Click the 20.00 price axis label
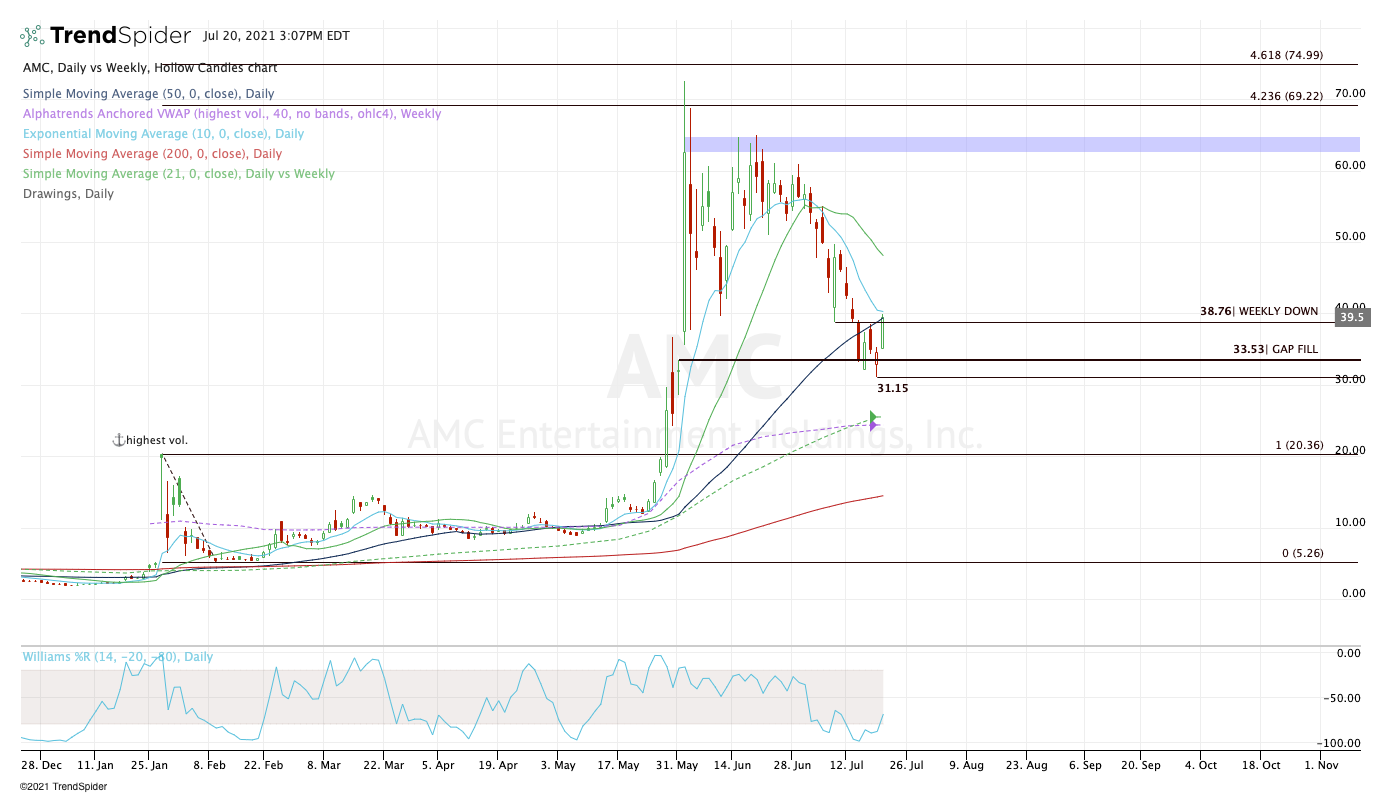 point(1351,451)
